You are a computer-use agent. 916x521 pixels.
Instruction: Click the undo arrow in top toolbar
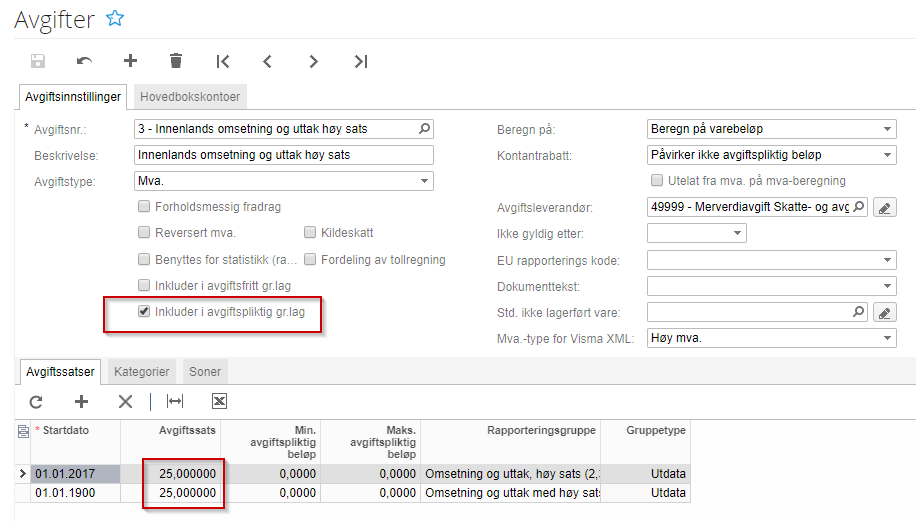84,61
